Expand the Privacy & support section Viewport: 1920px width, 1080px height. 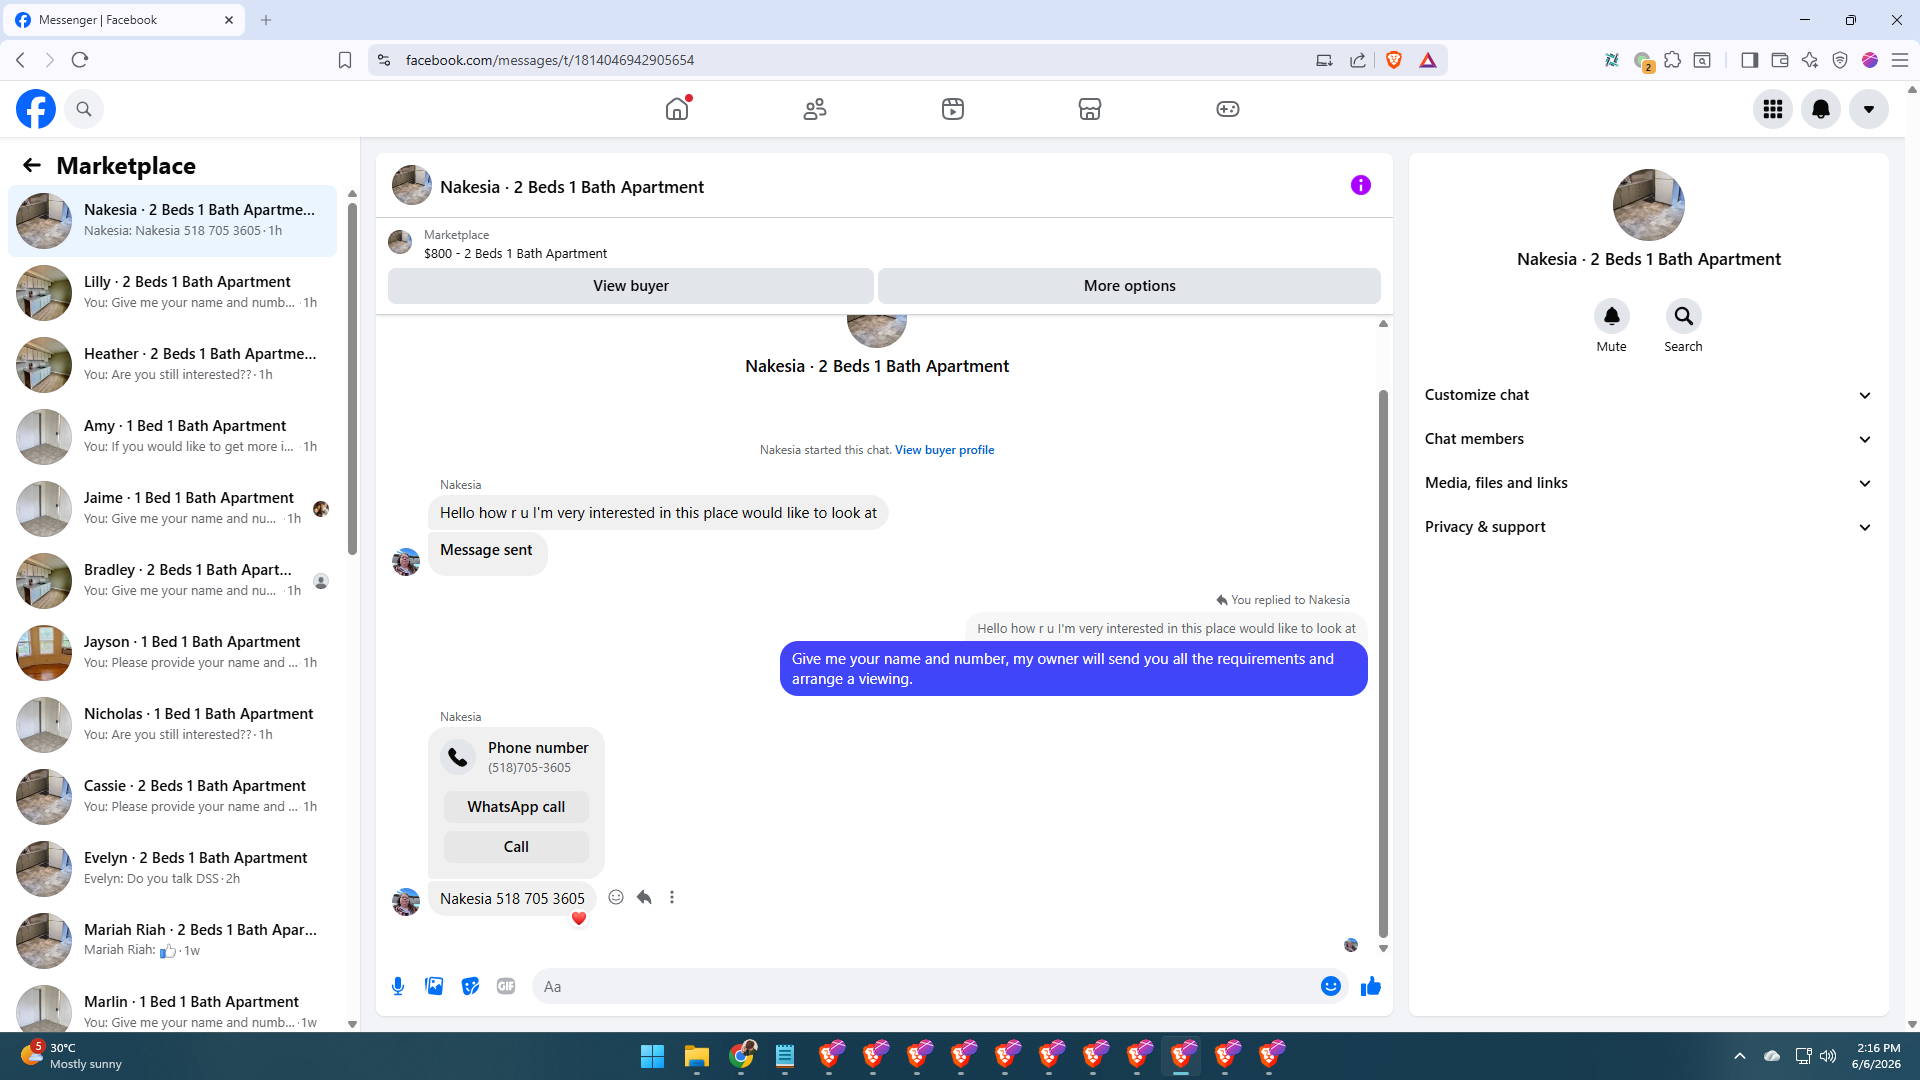coord(1648,527)
